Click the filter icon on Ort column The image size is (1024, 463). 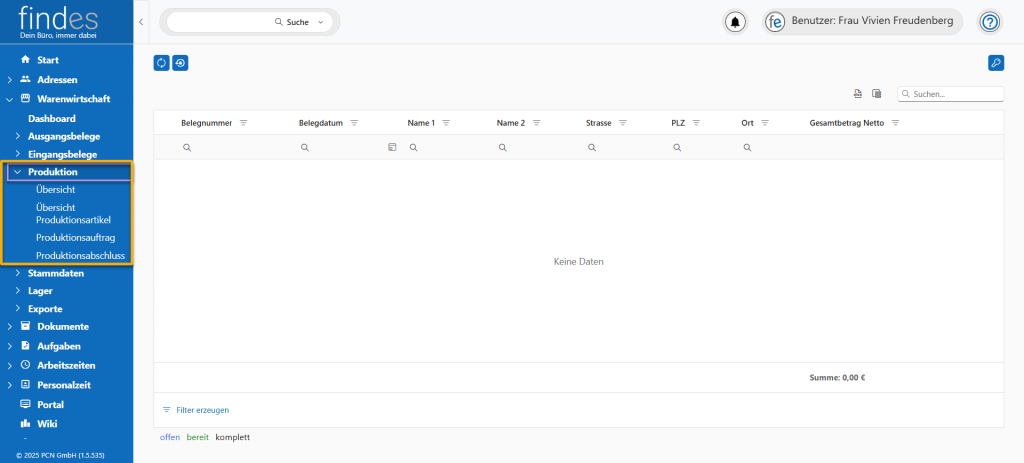(765, 123)
